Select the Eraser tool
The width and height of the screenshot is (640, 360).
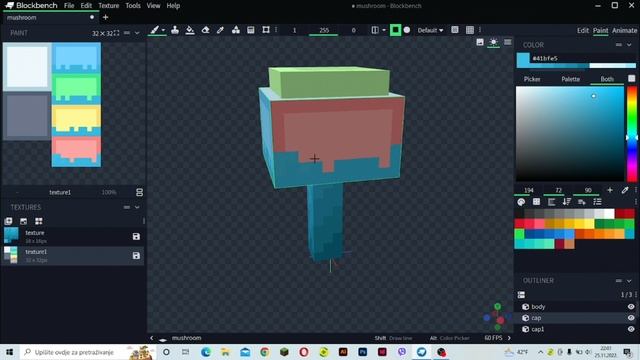[x=205, y=30]
